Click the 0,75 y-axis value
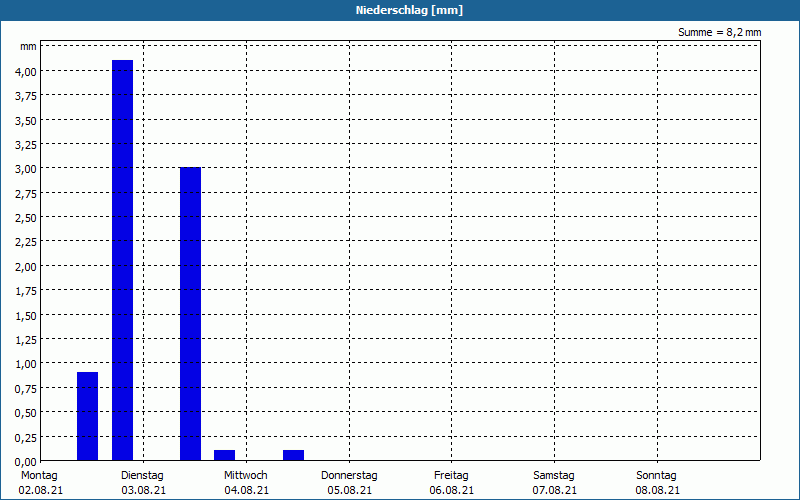Image resolution: width=800 pixels, height=500 pixels. point(26,389)
